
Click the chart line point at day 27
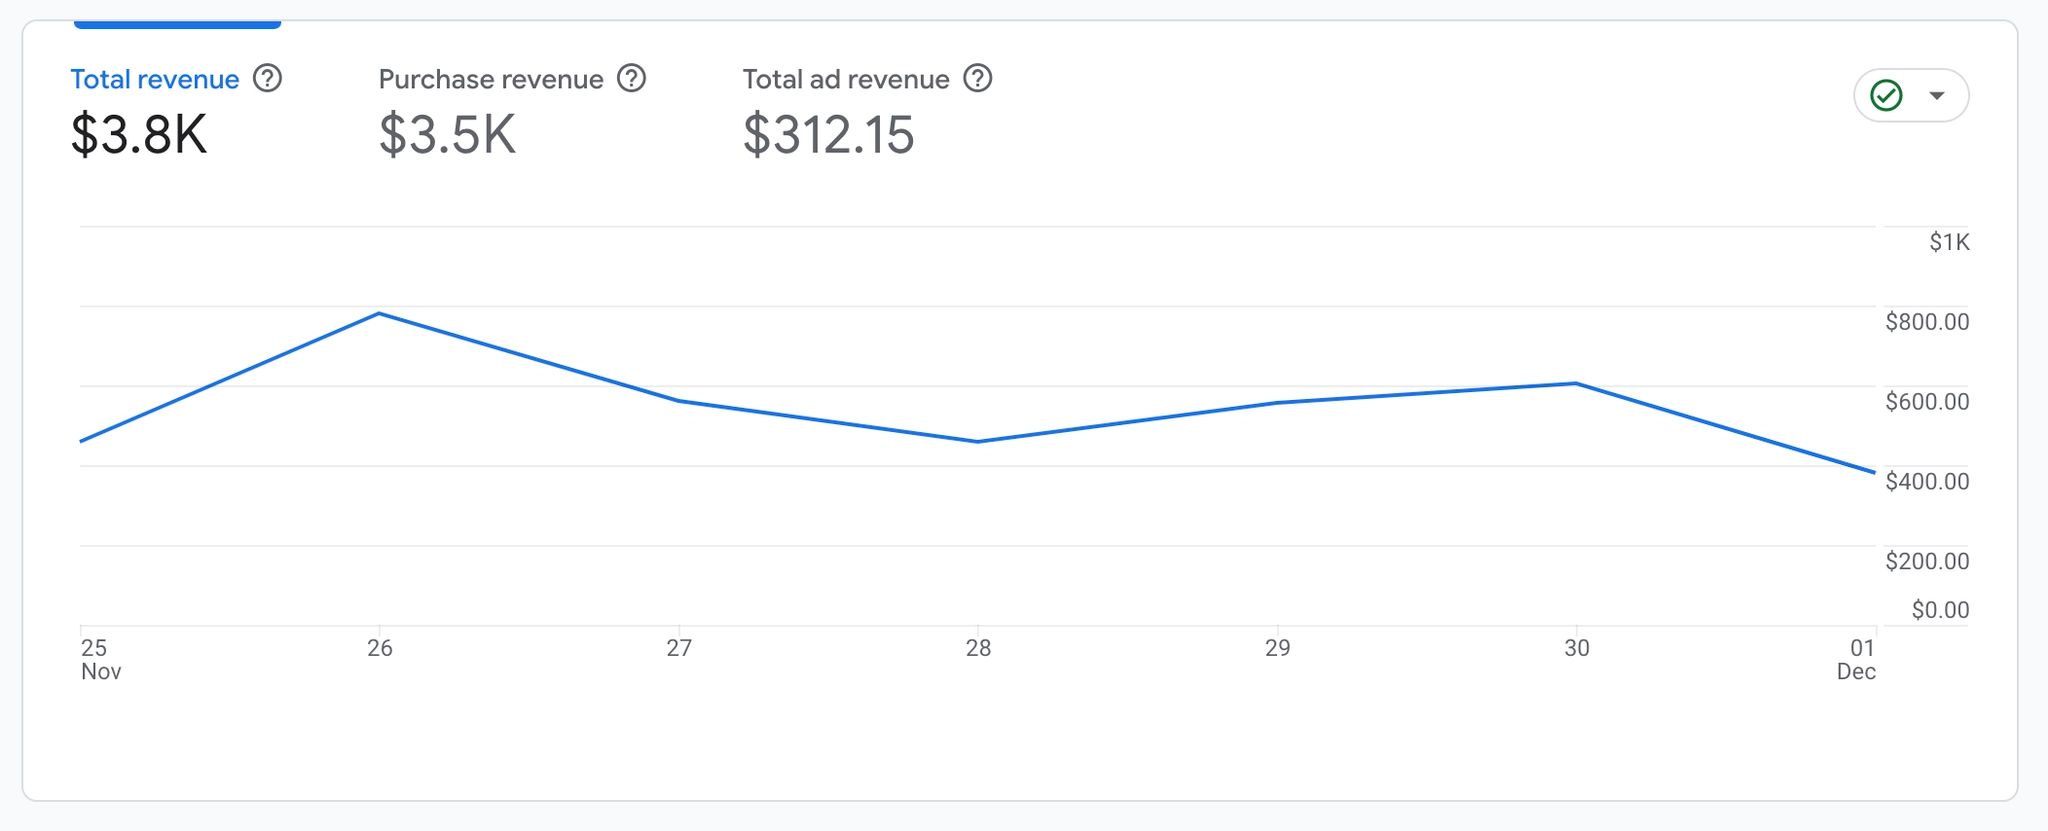point(679,401)
